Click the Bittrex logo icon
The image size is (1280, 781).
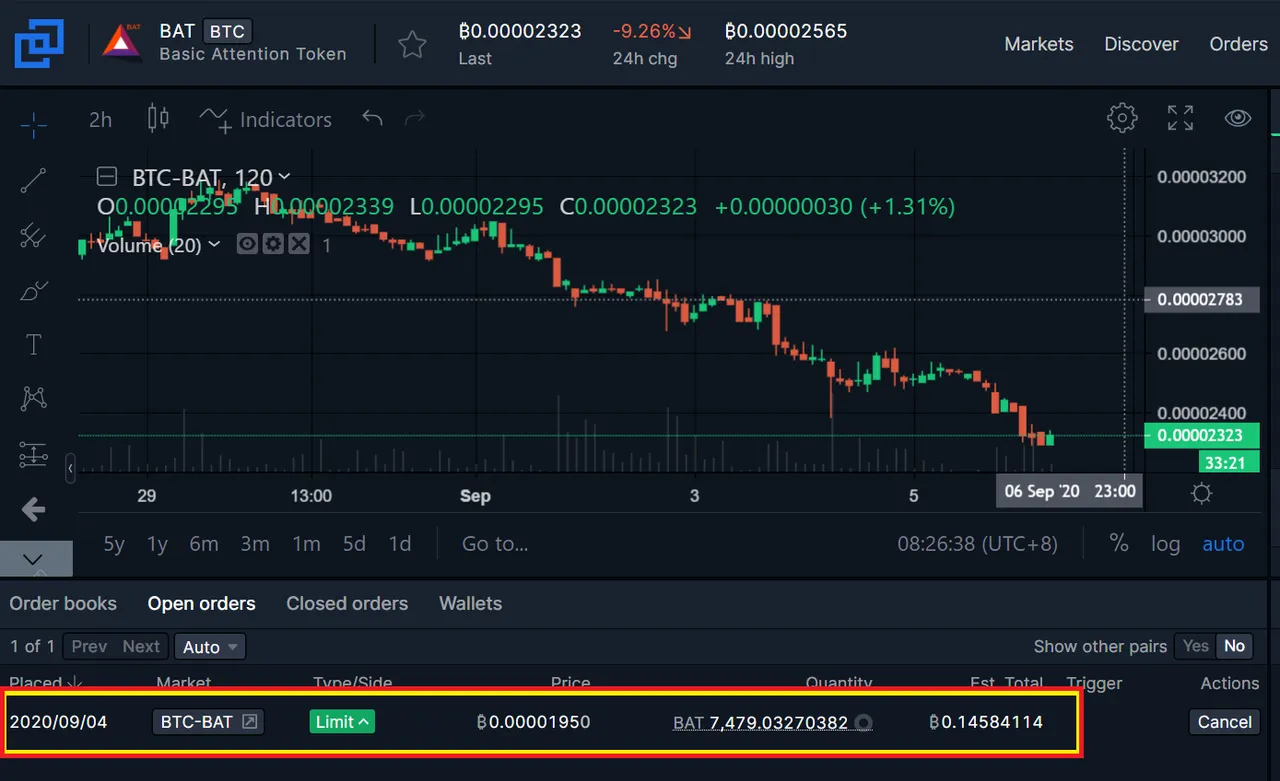click(39, 43)
